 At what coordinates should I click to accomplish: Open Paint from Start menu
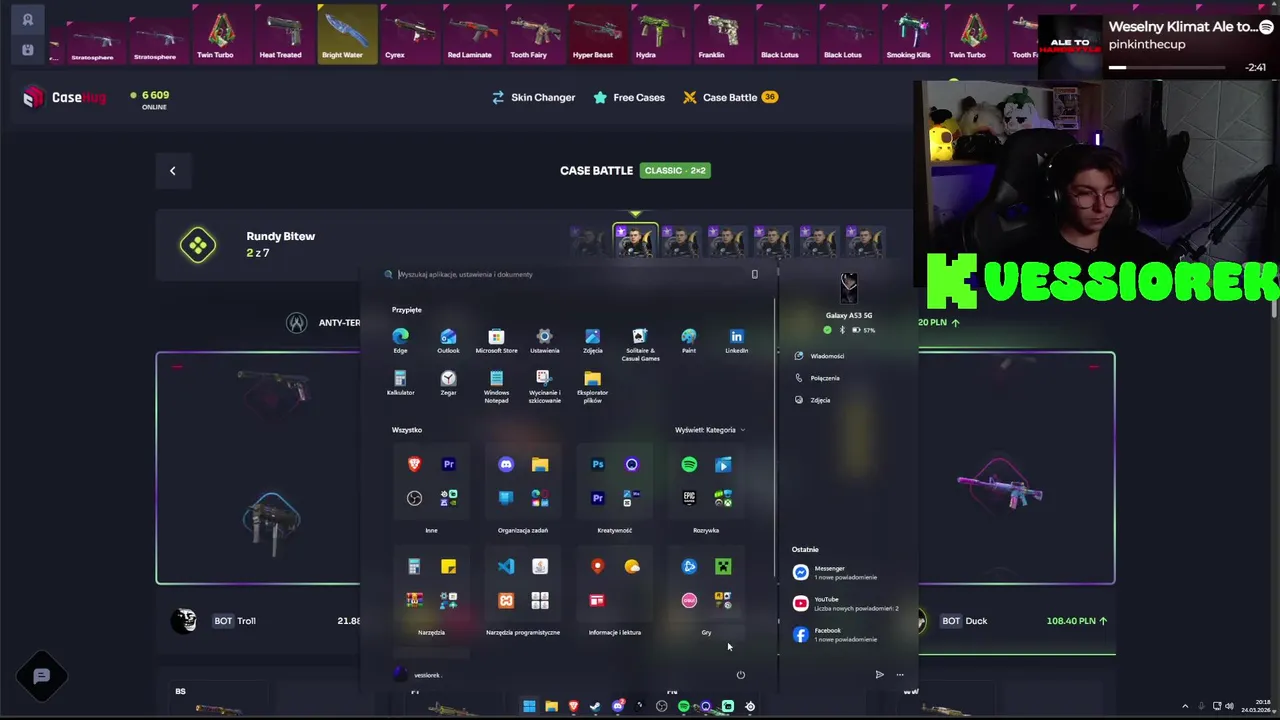[x=688, y=340]
